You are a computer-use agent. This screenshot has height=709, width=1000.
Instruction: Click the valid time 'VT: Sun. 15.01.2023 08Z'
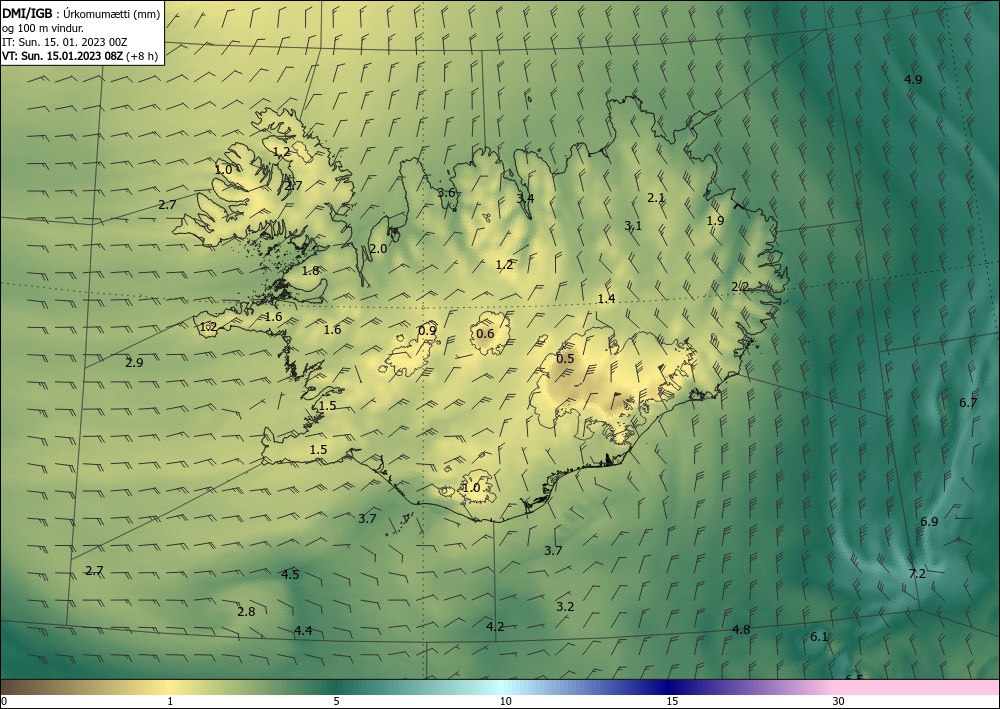point(62,56)
